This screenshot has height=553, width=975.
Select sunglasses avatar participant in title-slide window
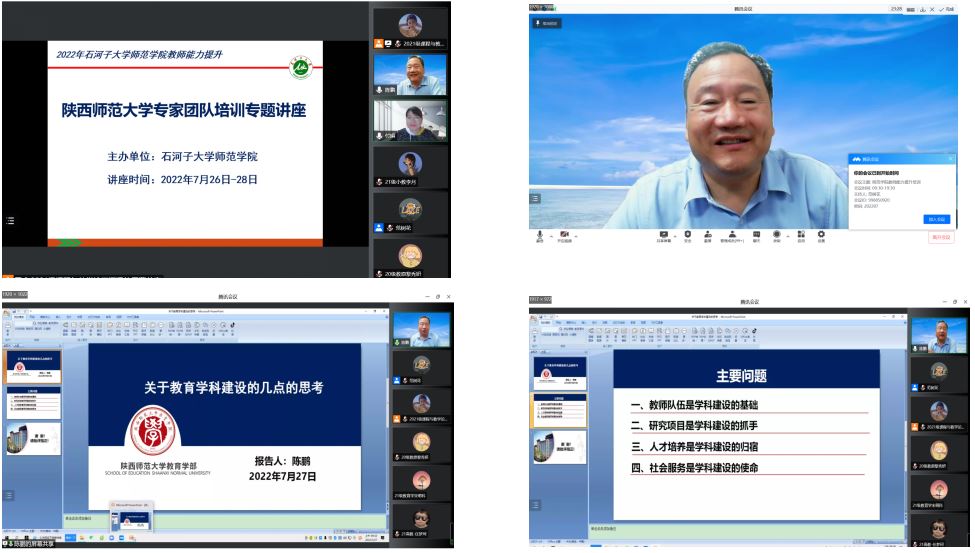(x=421, y=521)
